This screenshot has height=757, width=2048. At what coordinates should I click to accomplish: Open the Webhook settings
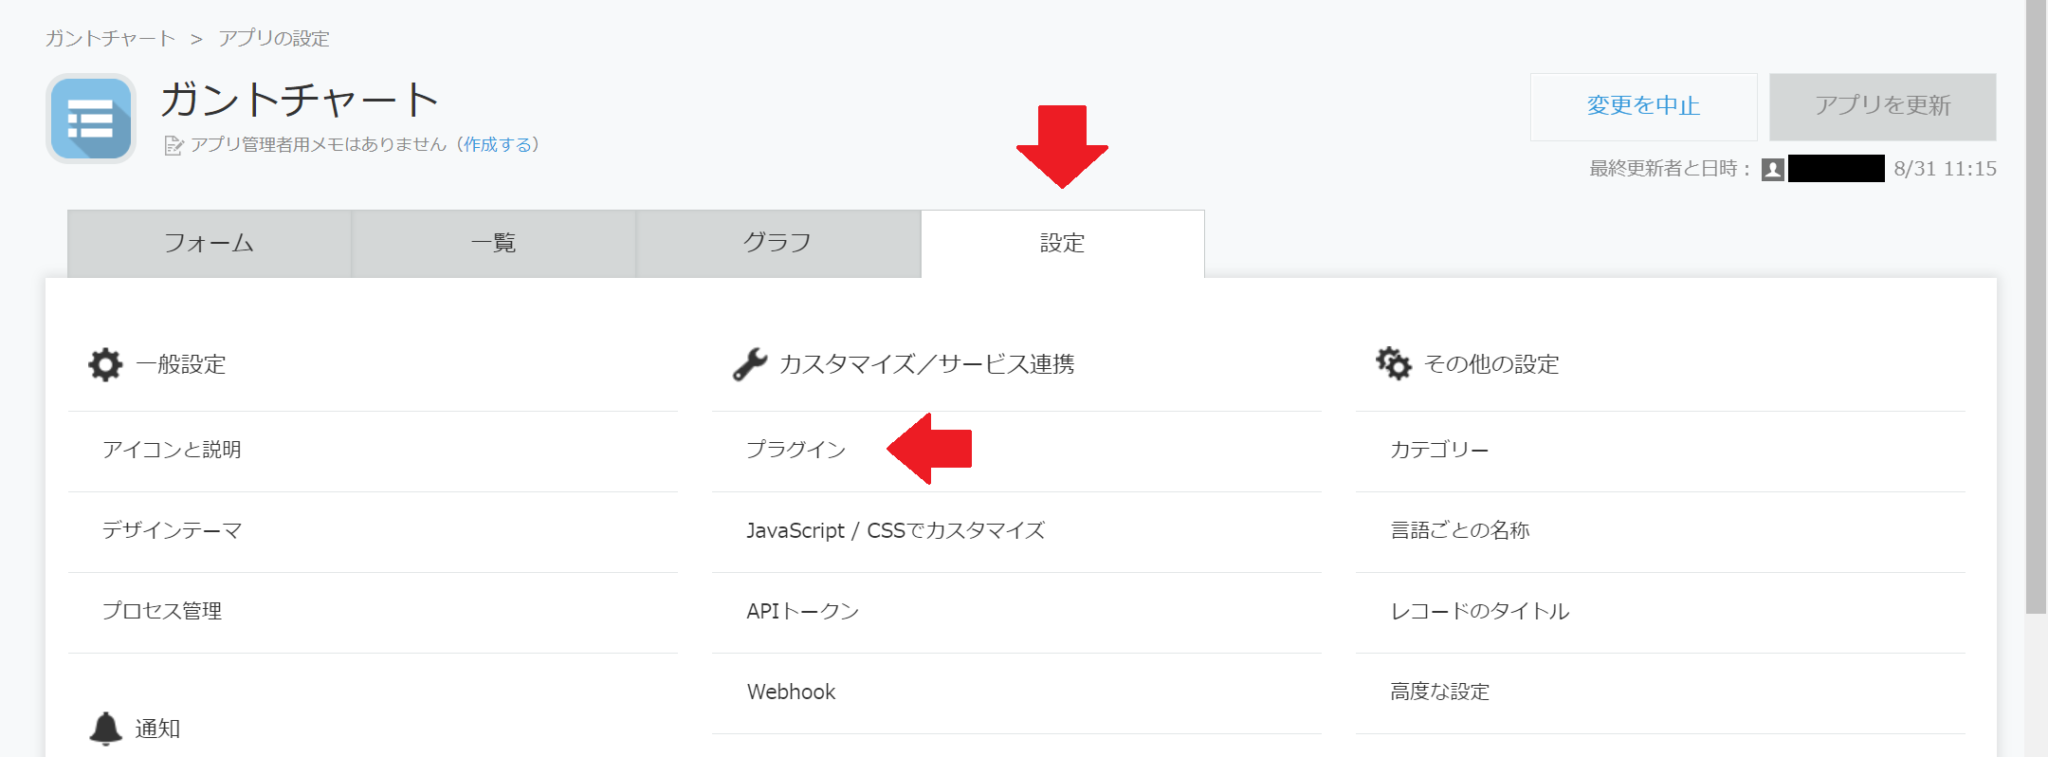coord(790,692)
